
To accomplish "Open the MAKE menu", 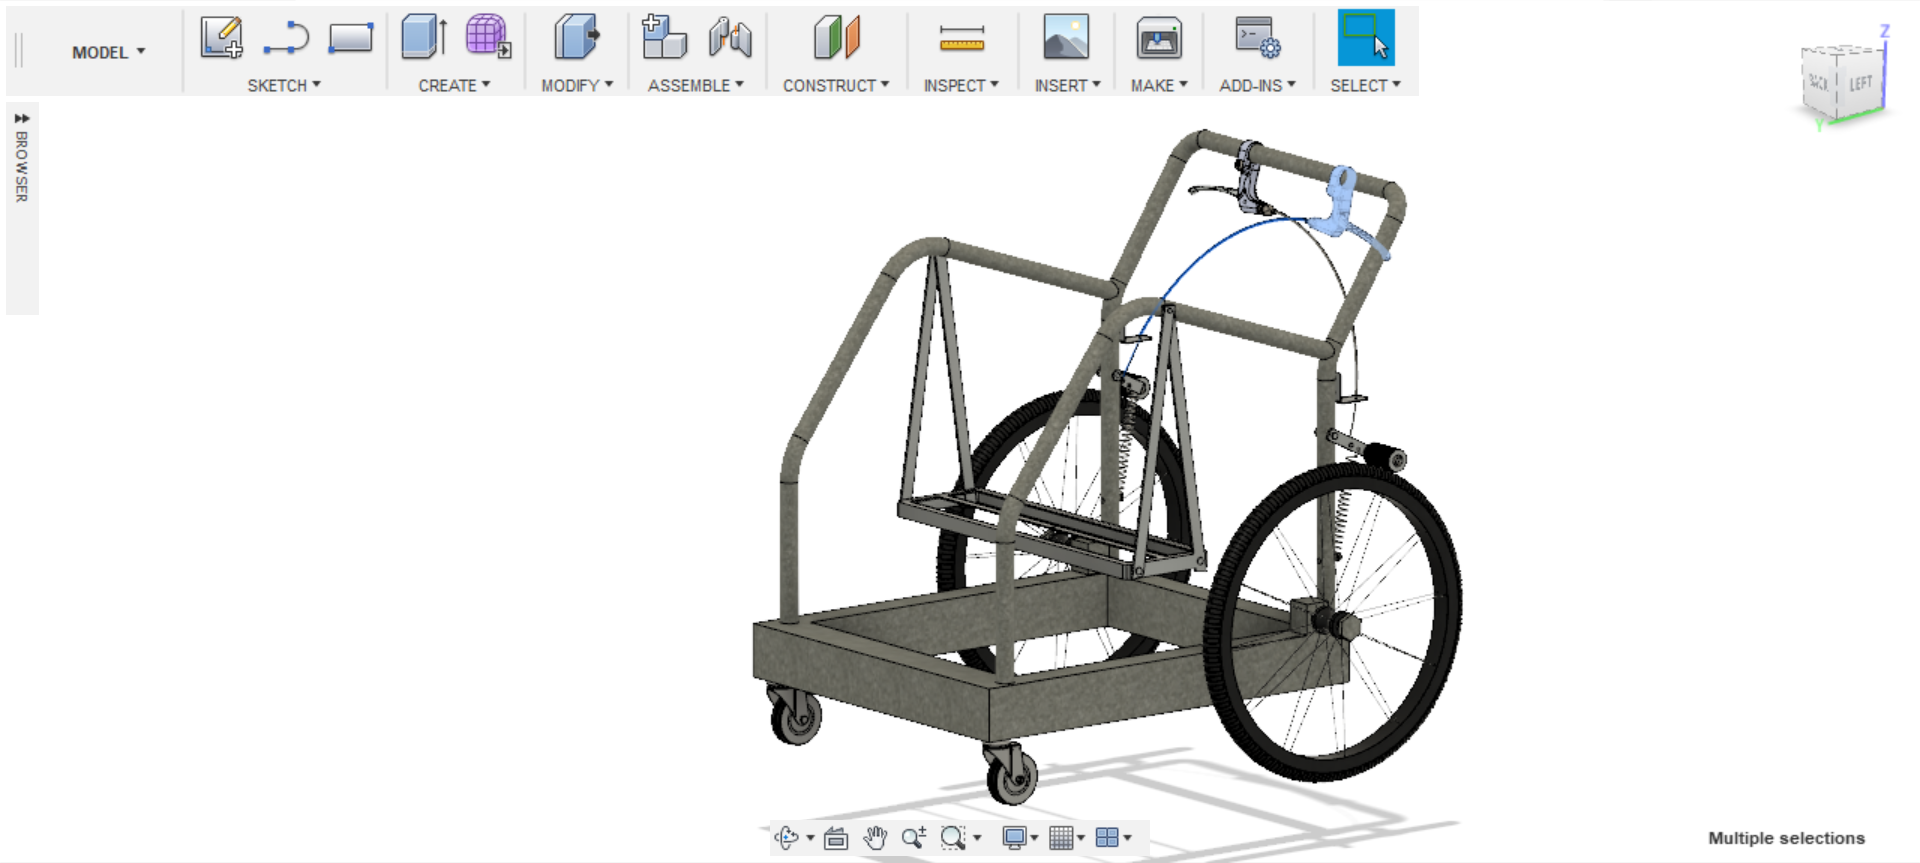I will [1159, 85].
